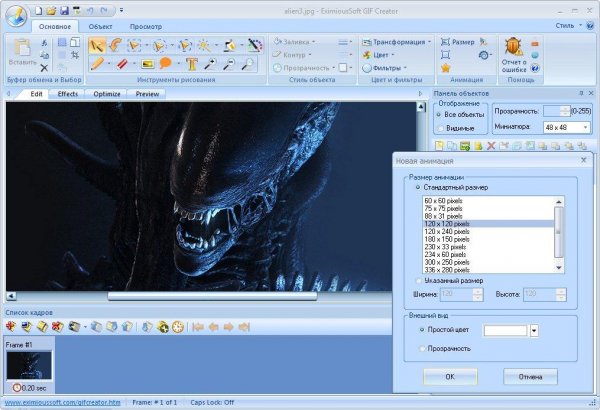600x410 pixels.
Task: Select the paint bucket fill tool
Action: click(230, 46)
